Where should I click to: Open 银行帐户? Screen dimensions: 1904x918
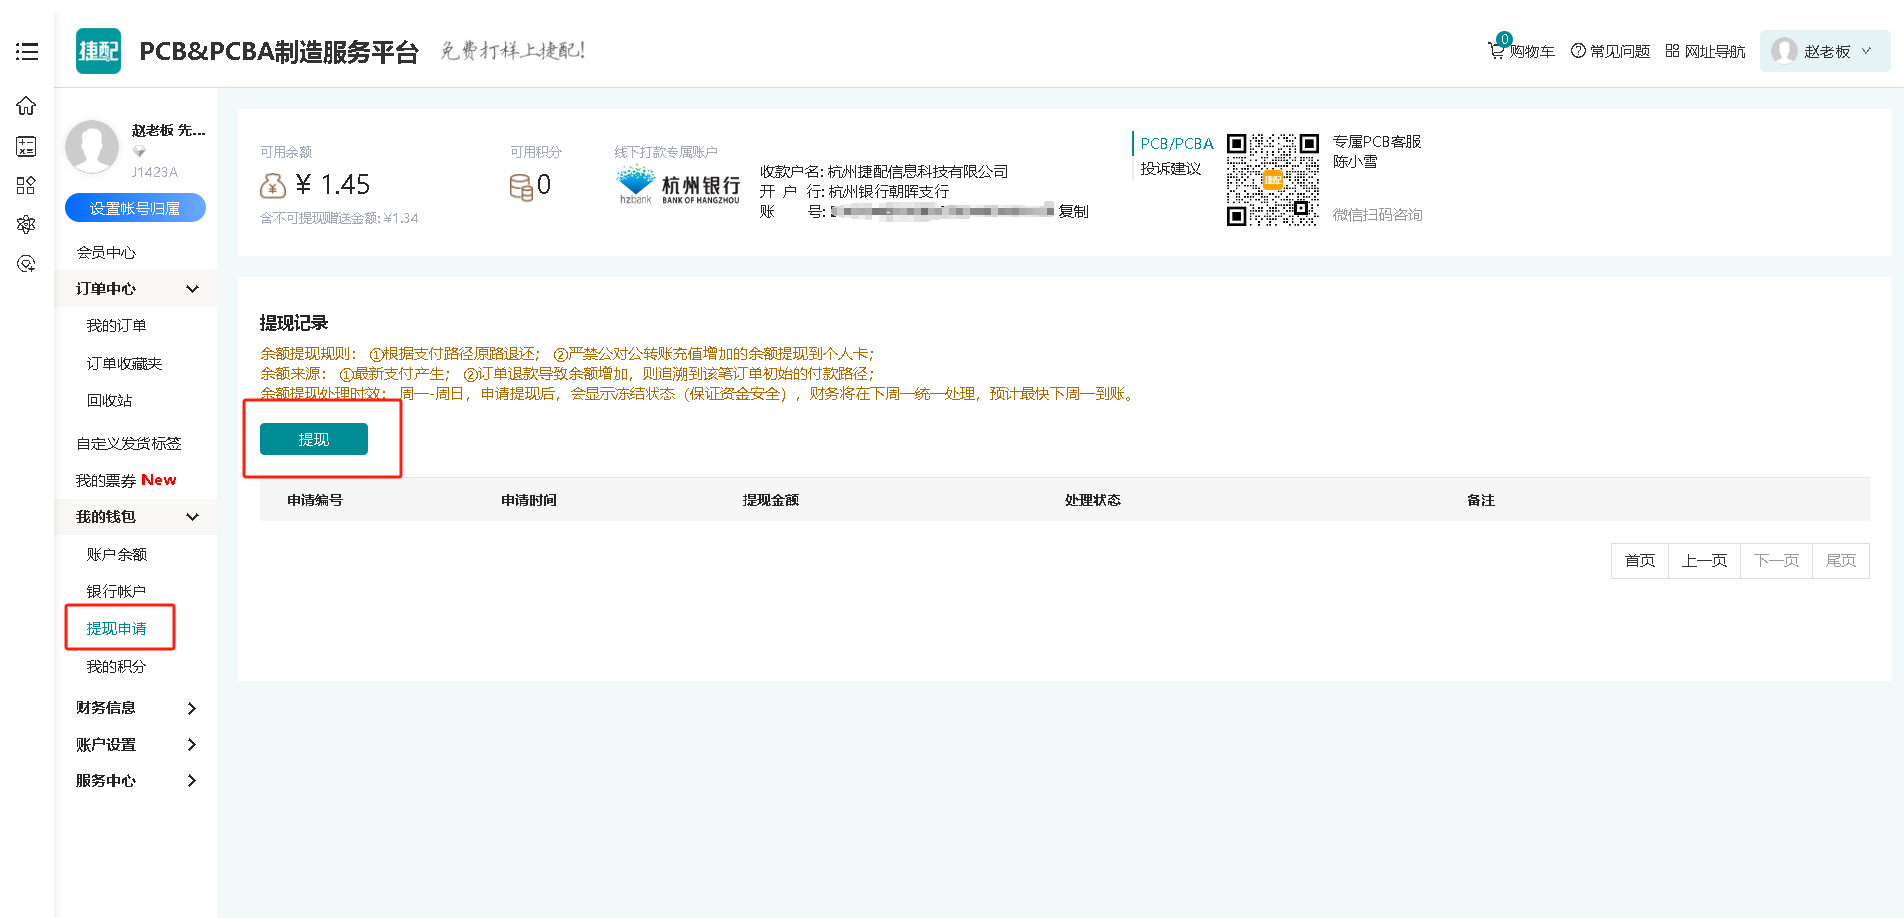pos(116,591)
